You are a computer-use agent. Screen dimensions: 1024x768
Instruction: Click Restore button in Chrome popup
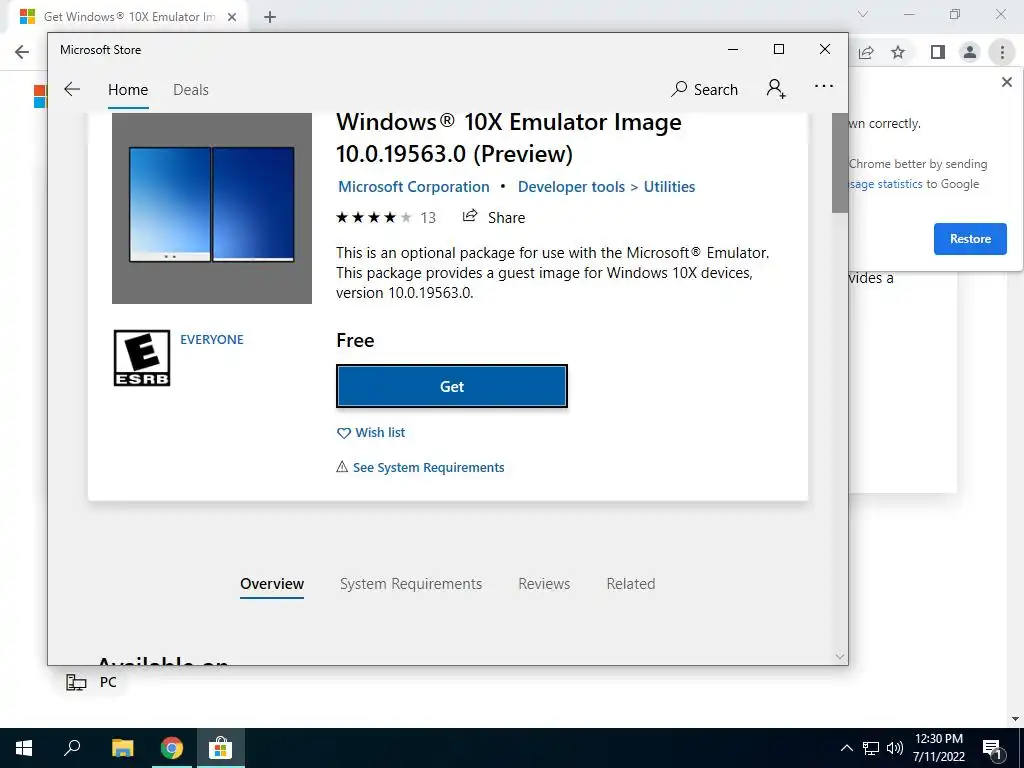click(970, 239)
